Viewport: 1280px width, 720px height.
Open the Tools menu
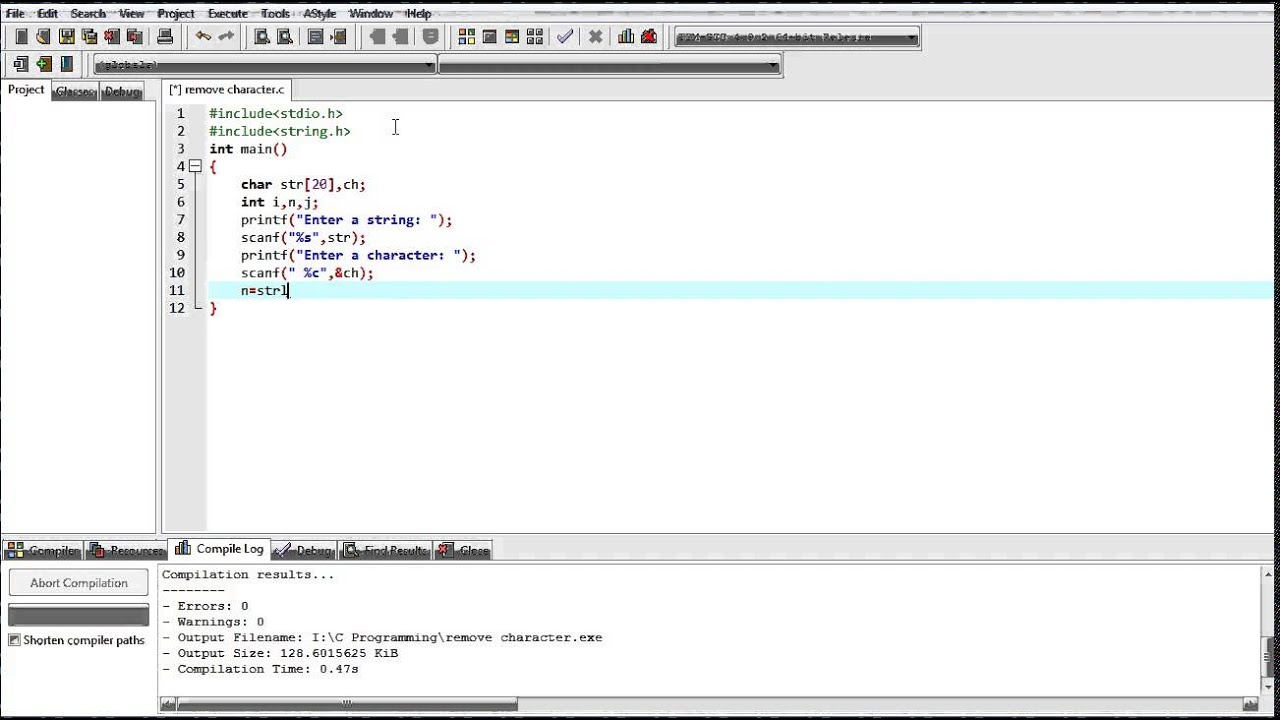click(275, 13)
